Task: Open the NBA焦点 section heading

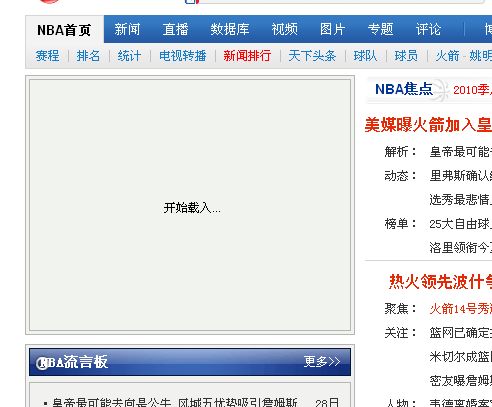Action: (x=404, y=89)
